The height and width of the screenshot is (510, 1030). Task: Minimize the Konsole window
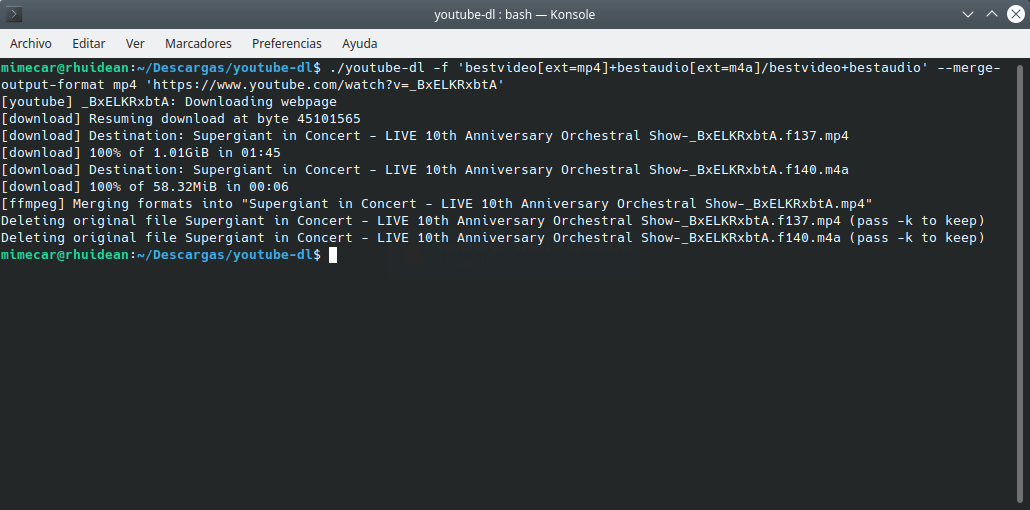[x=968, y=14]
